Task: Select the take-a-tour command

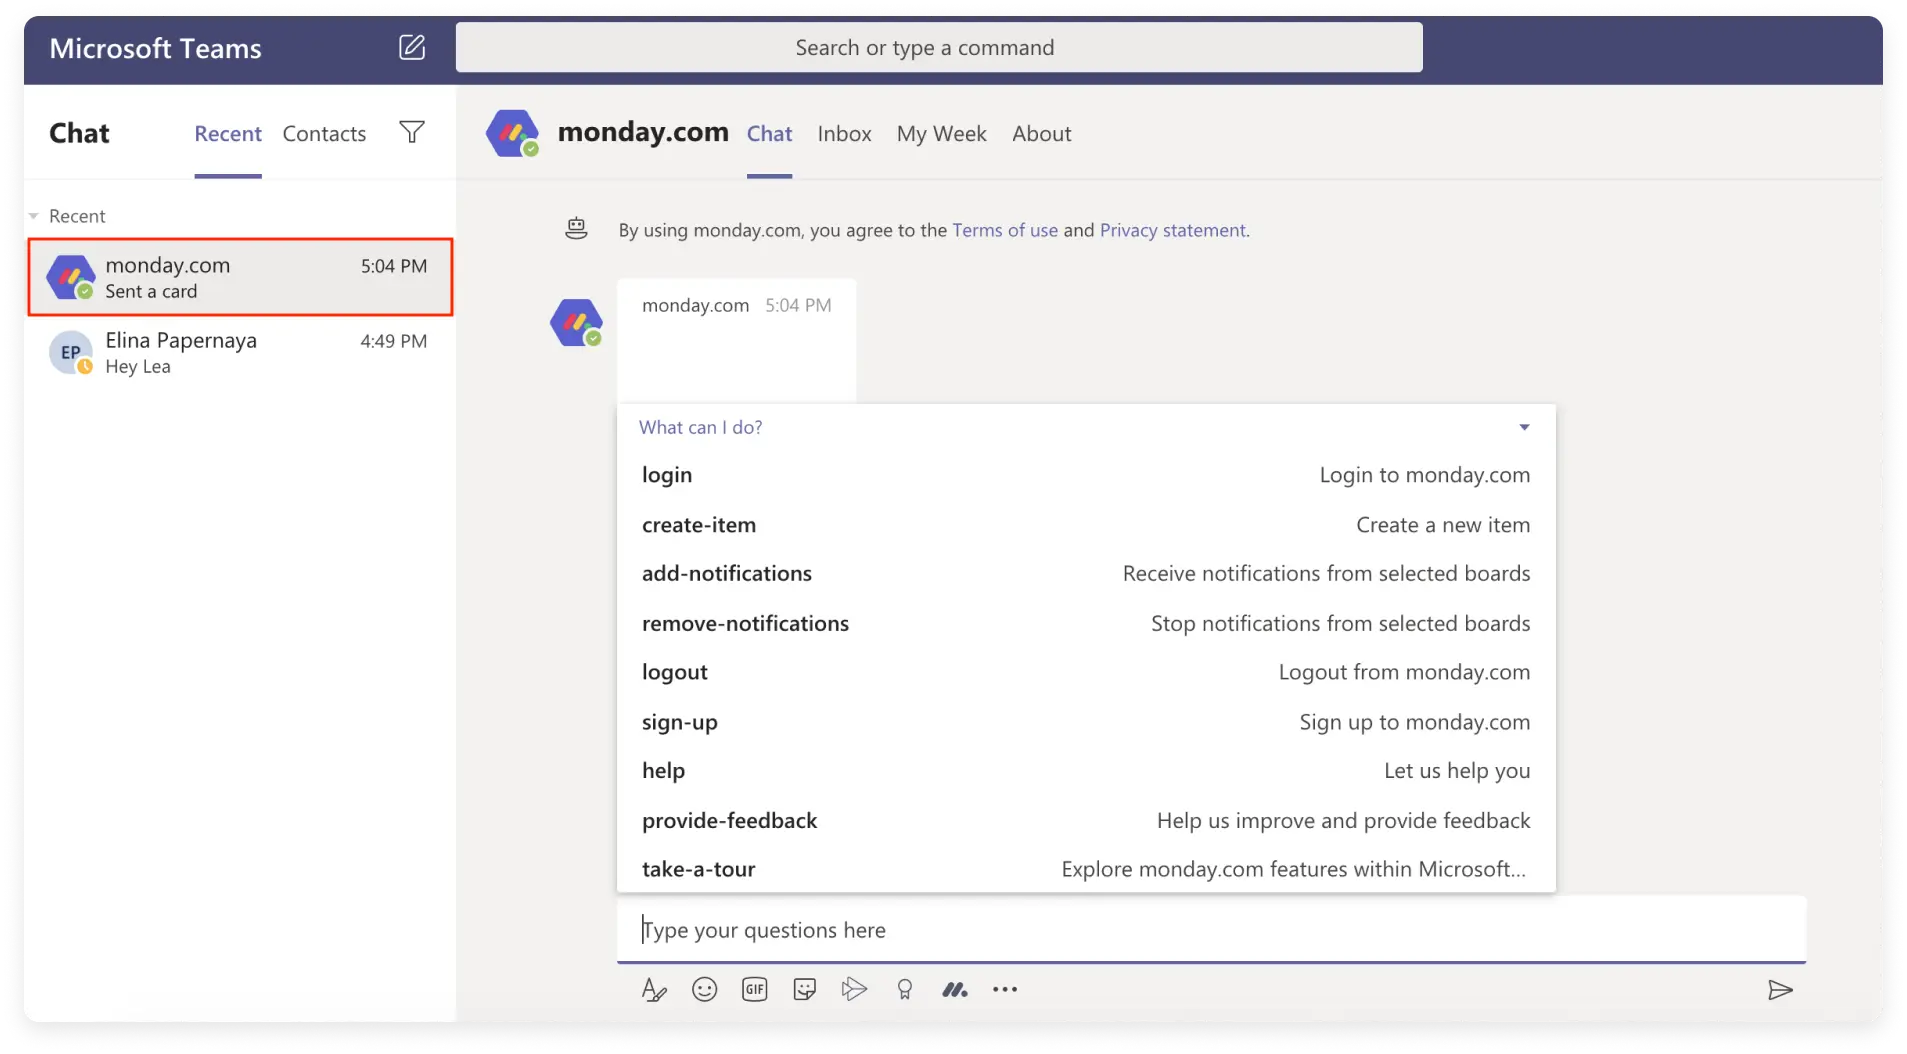Action: tap(1086, 870)
